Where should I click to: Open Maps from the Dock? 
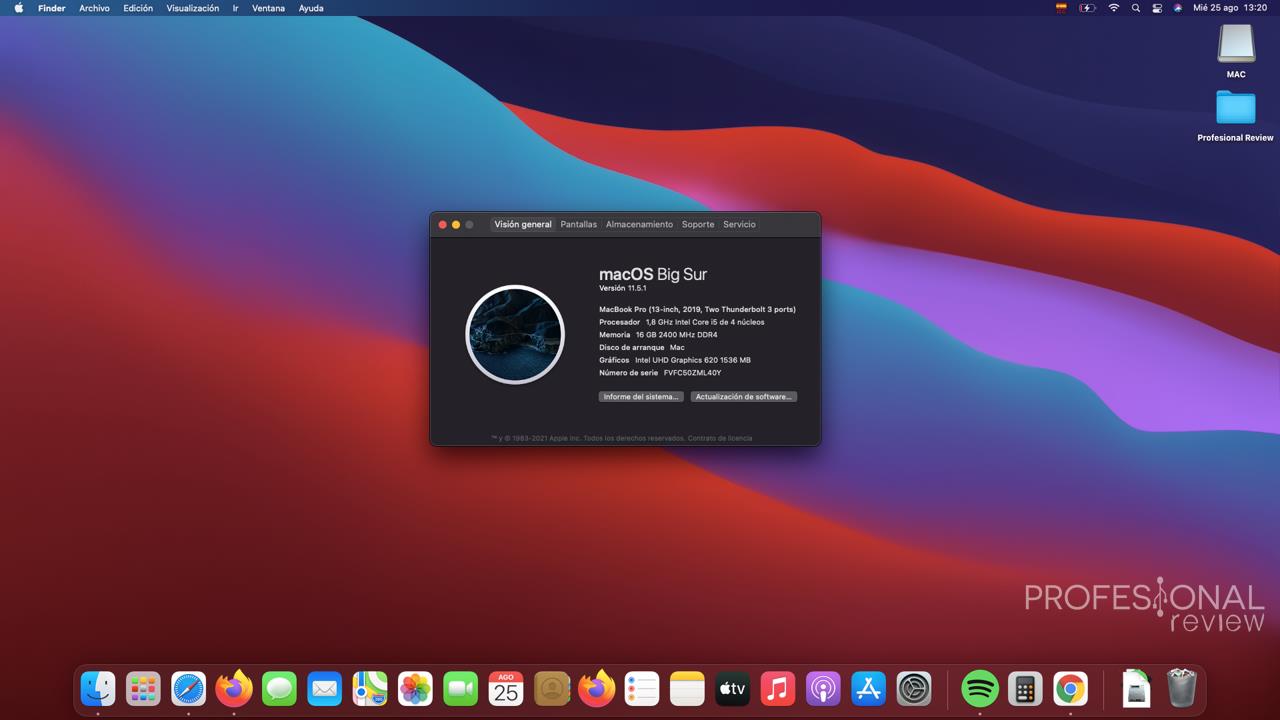pos(370,688)
